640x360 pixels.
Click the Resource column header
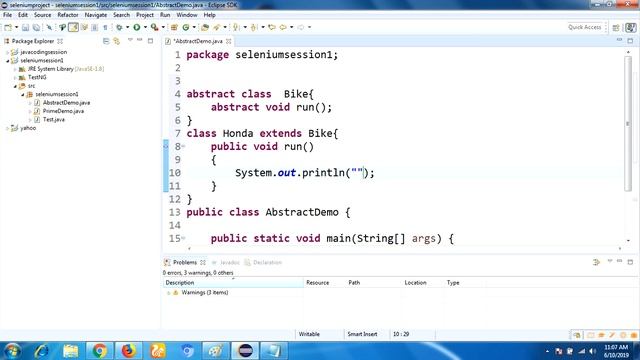coord(324,282)
